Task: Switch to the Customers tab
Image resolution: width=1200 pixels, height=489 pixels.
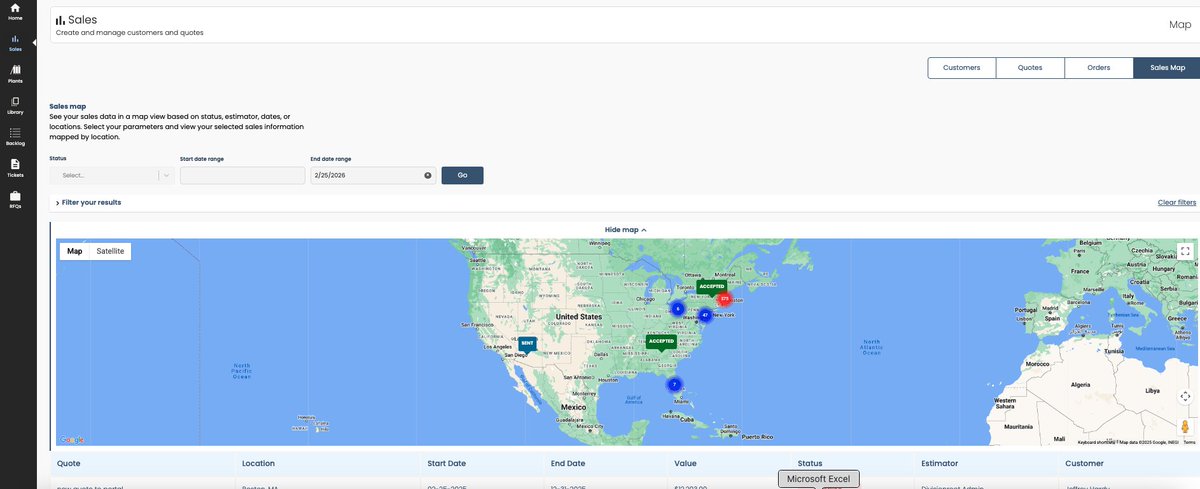Action: [x=962, y=68]
